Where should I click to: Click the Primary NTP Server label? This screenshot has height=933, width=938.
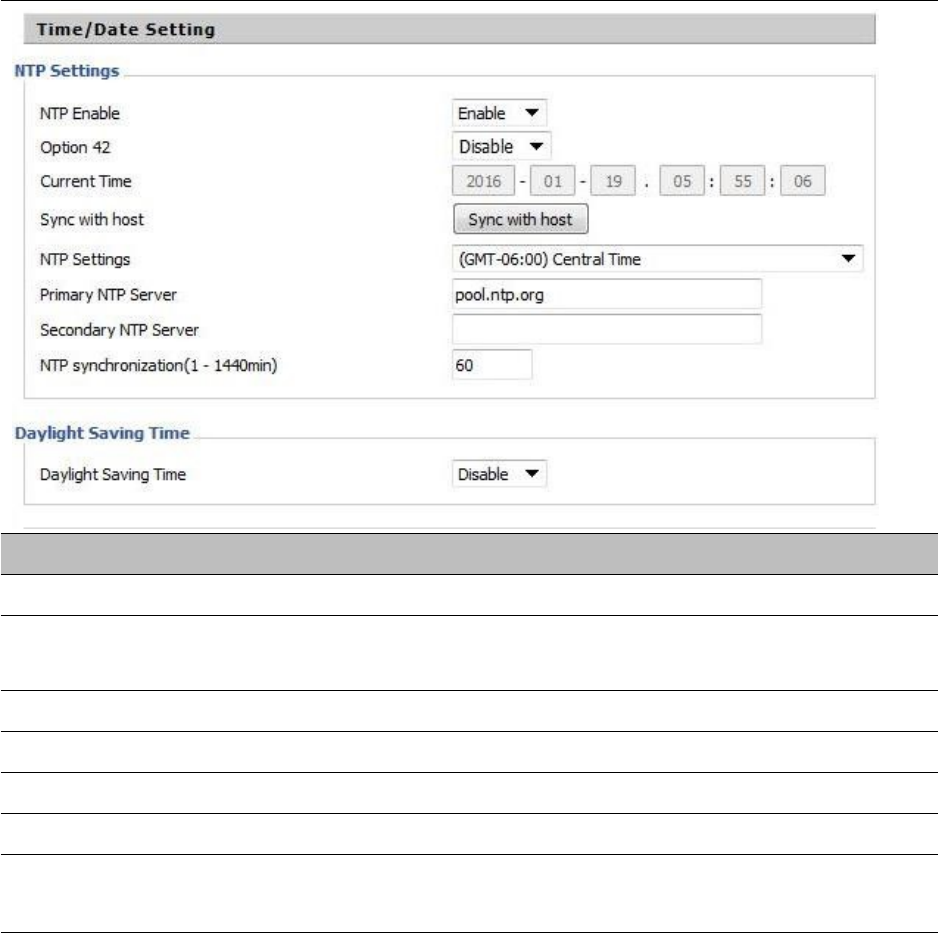point(108,295)
